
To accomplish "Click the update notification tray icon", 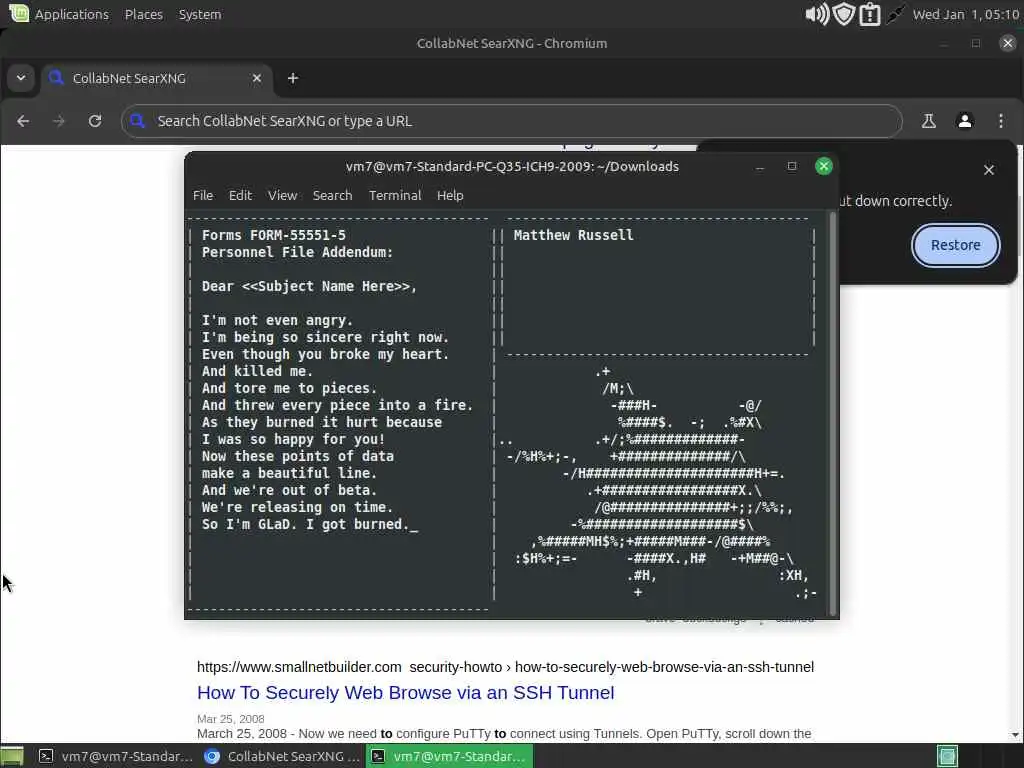I will coord(870,14).
